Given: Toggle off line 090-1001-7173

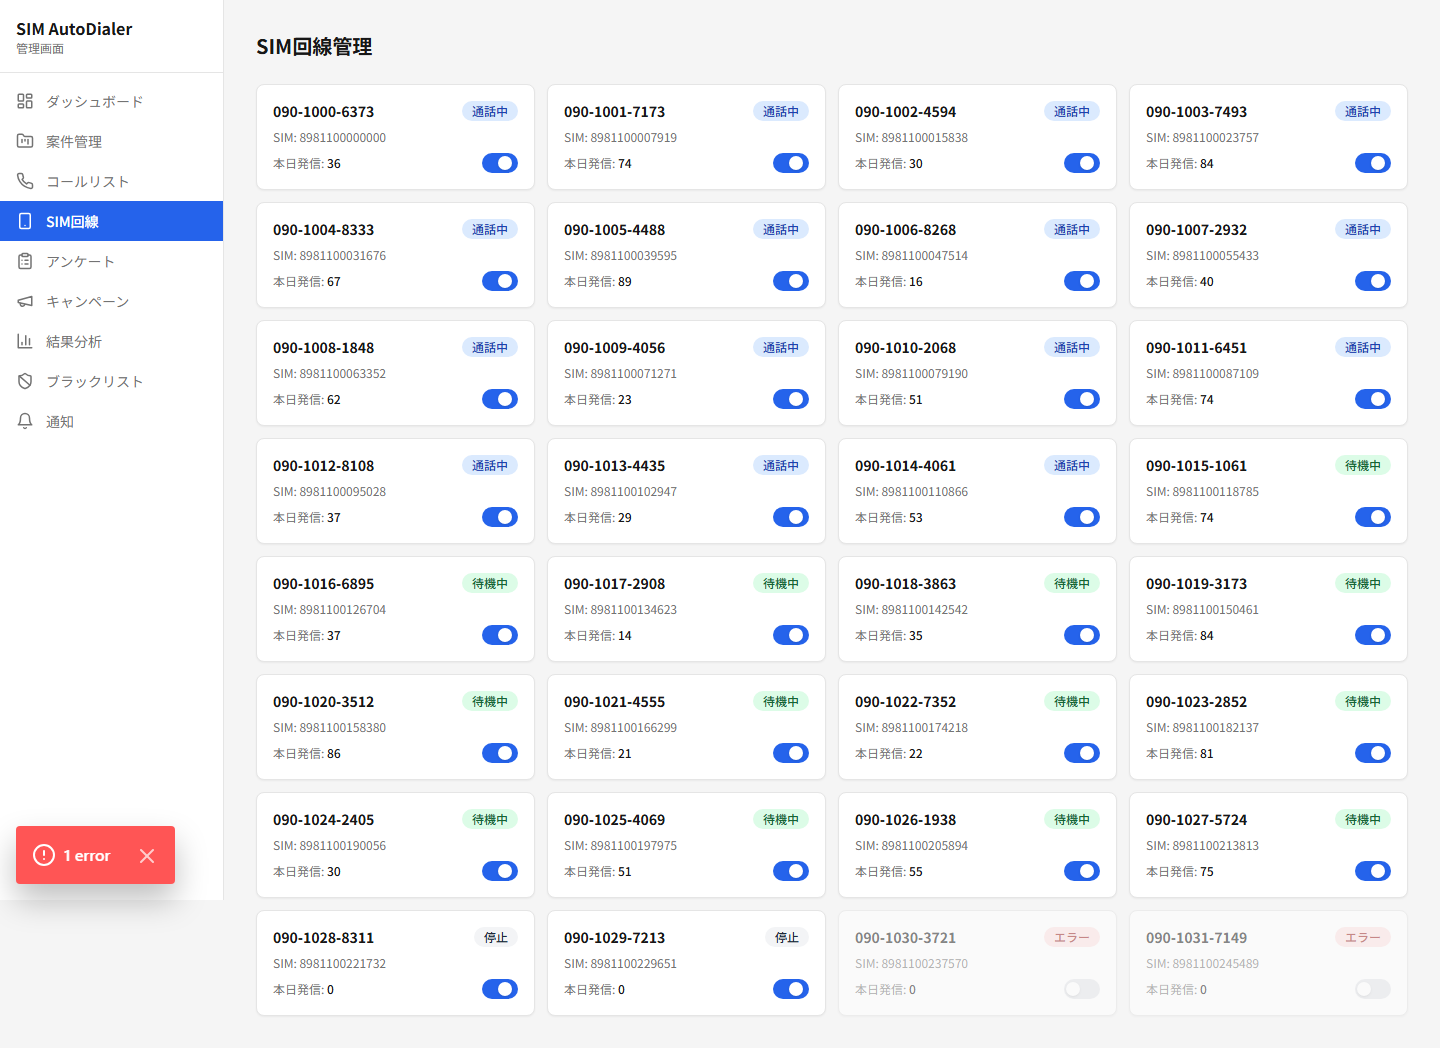Looking at the screenshot, I should pyautogui.click(x=791, y=163).
